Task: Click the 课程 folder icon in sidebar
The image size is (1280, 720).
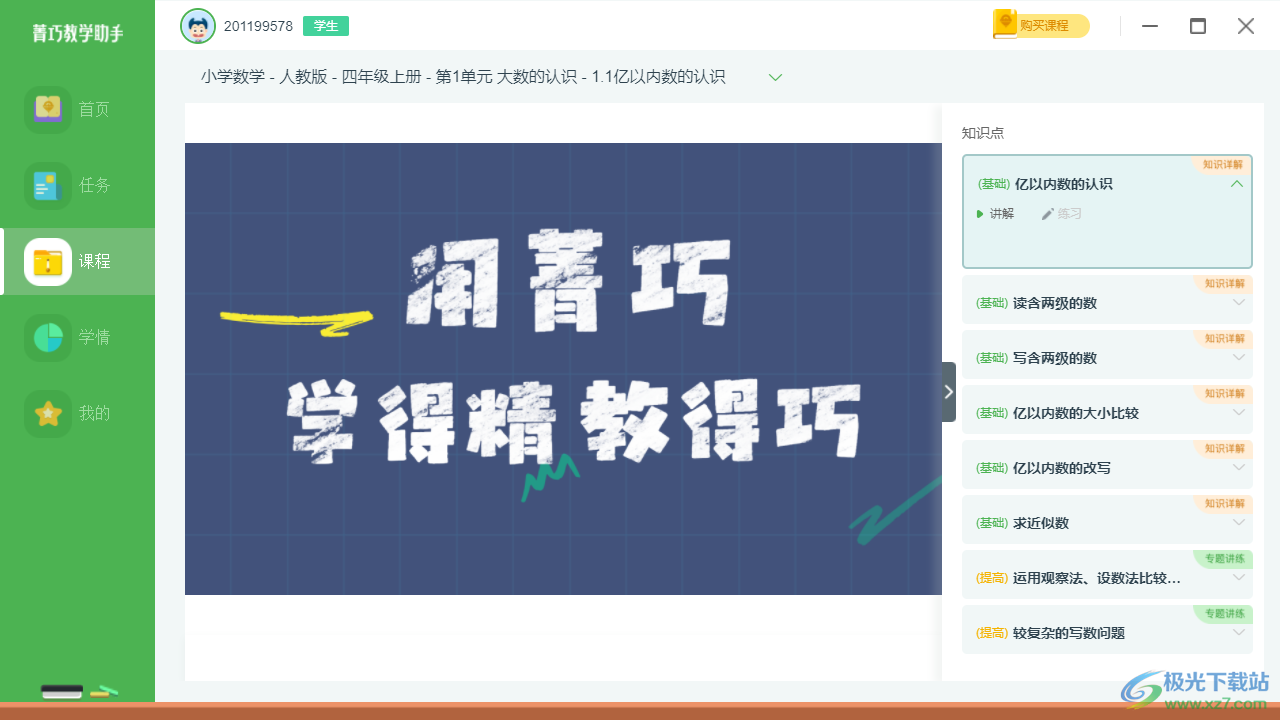Action: point(48,261)
